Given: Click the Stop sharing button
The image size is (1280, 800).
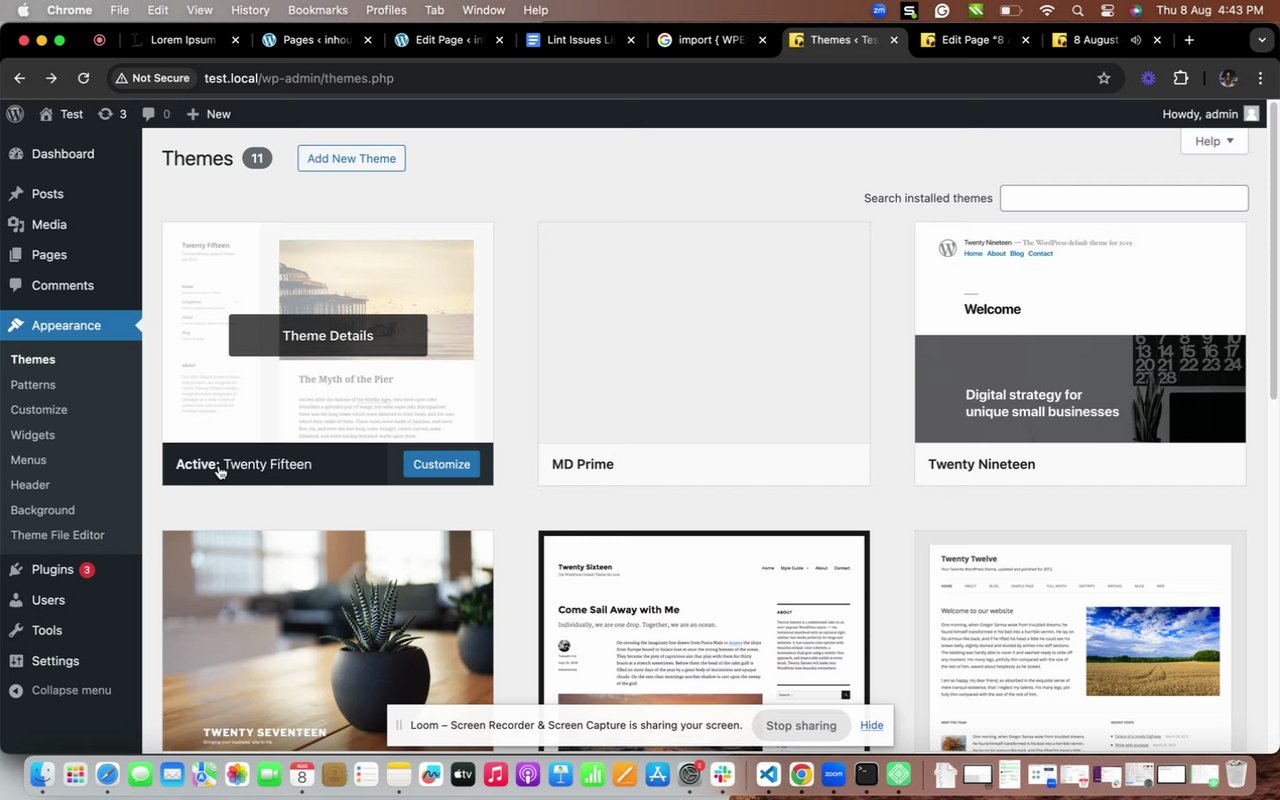Looking at the screenshot, I should [801, 725].
